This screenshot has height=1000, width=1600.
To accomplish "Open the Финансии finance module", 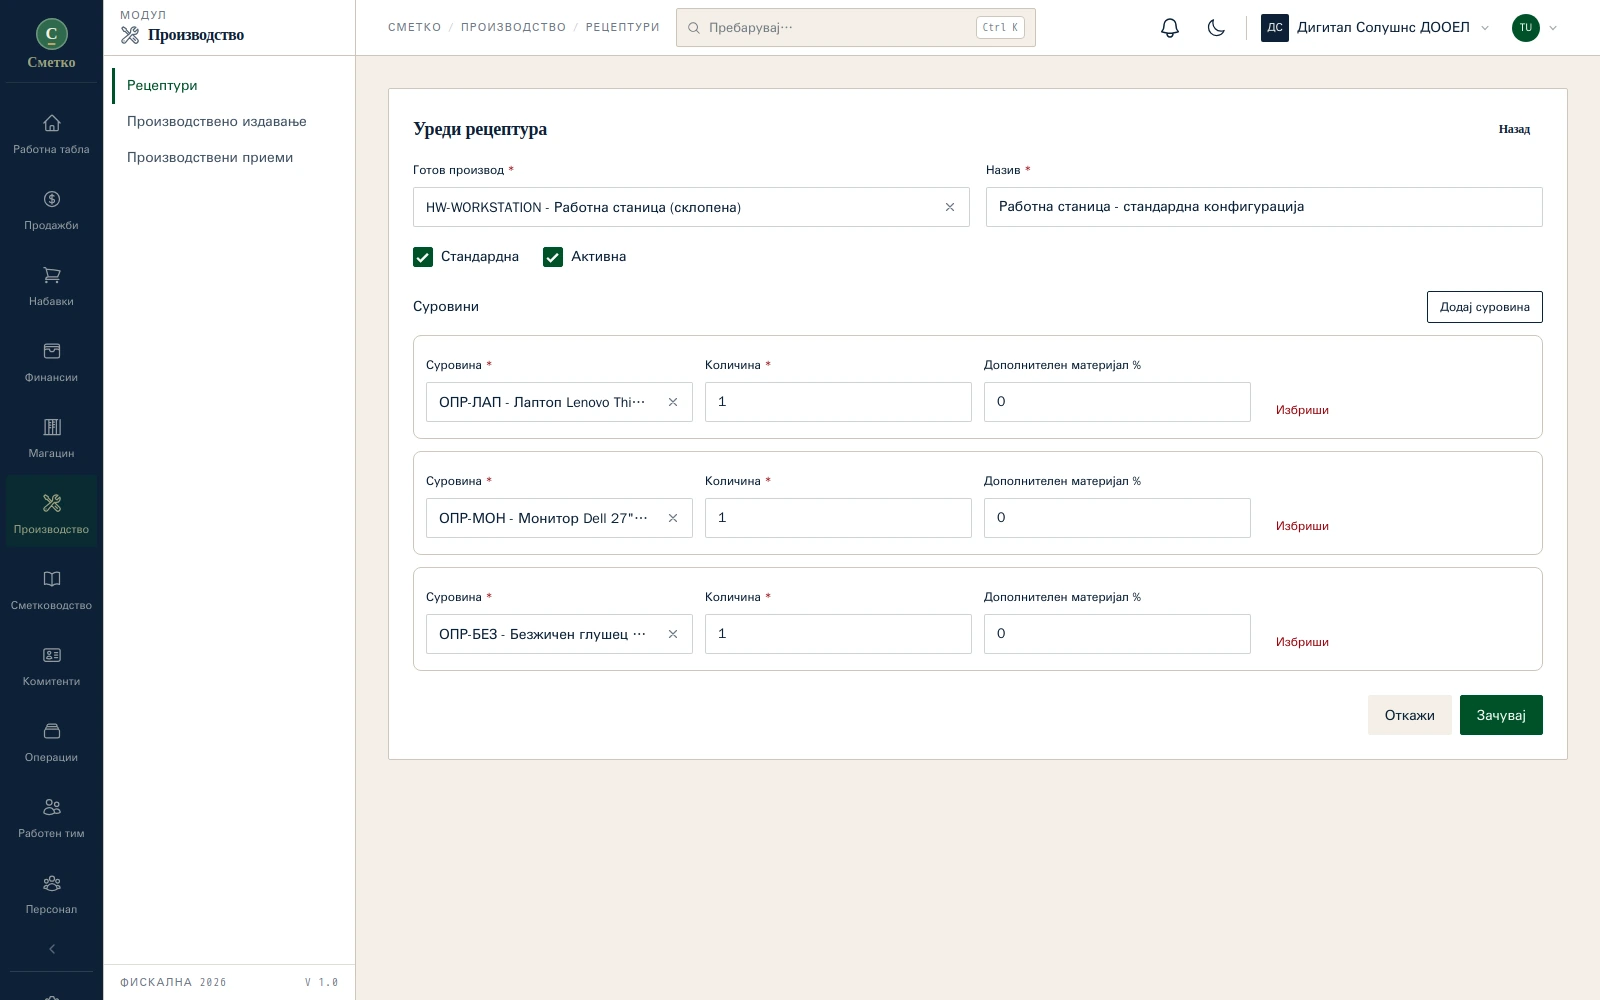I will [51, 362].
